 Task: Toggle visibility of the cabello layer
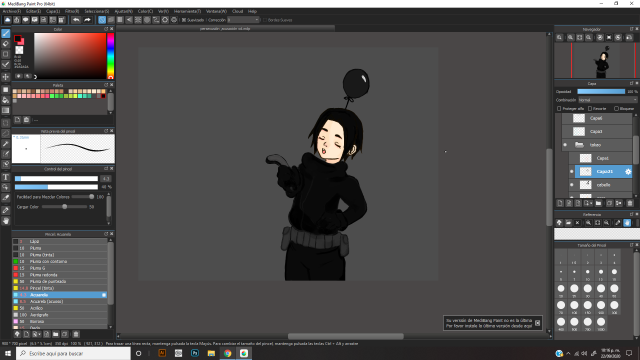(571, 185)
